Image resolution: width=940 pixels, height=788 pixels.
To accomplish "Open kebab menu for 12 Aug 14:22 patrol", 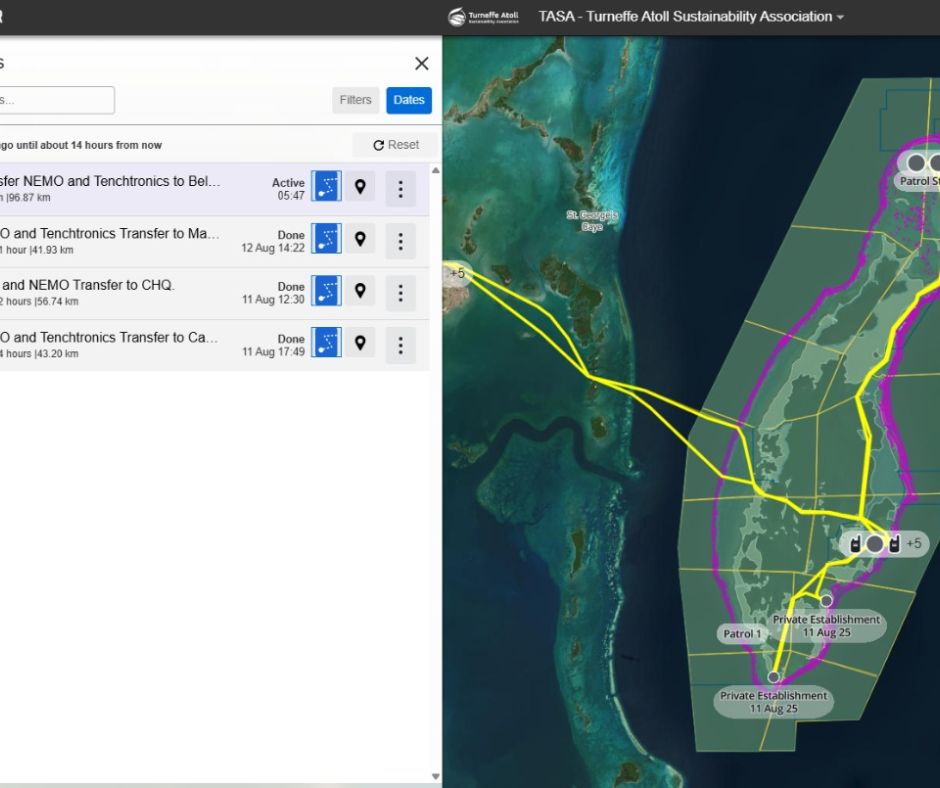I will 400,240.
